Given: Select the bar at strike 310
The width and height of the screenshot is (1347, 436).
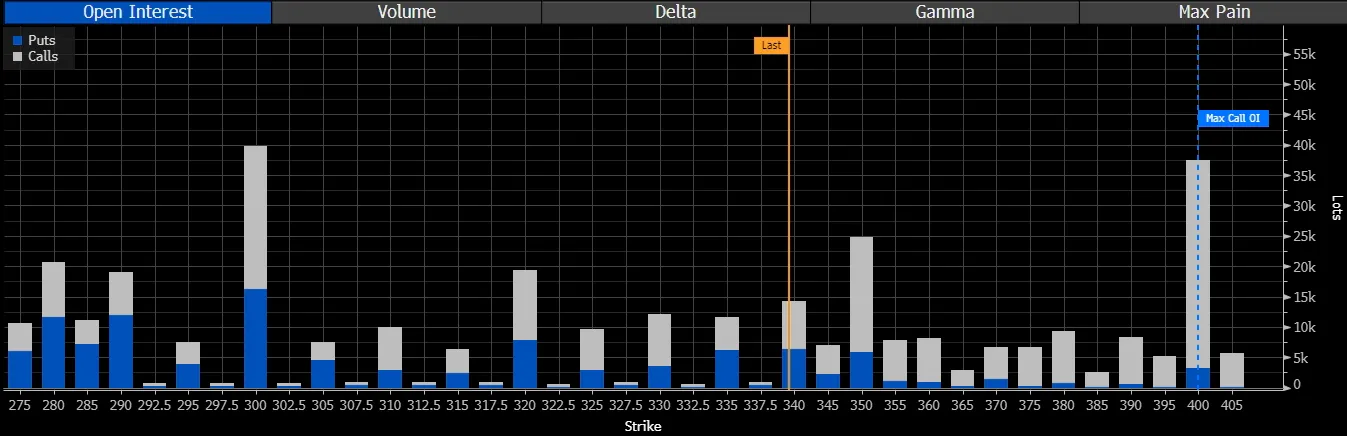Looking at the screenshot, I should [390, 357].
